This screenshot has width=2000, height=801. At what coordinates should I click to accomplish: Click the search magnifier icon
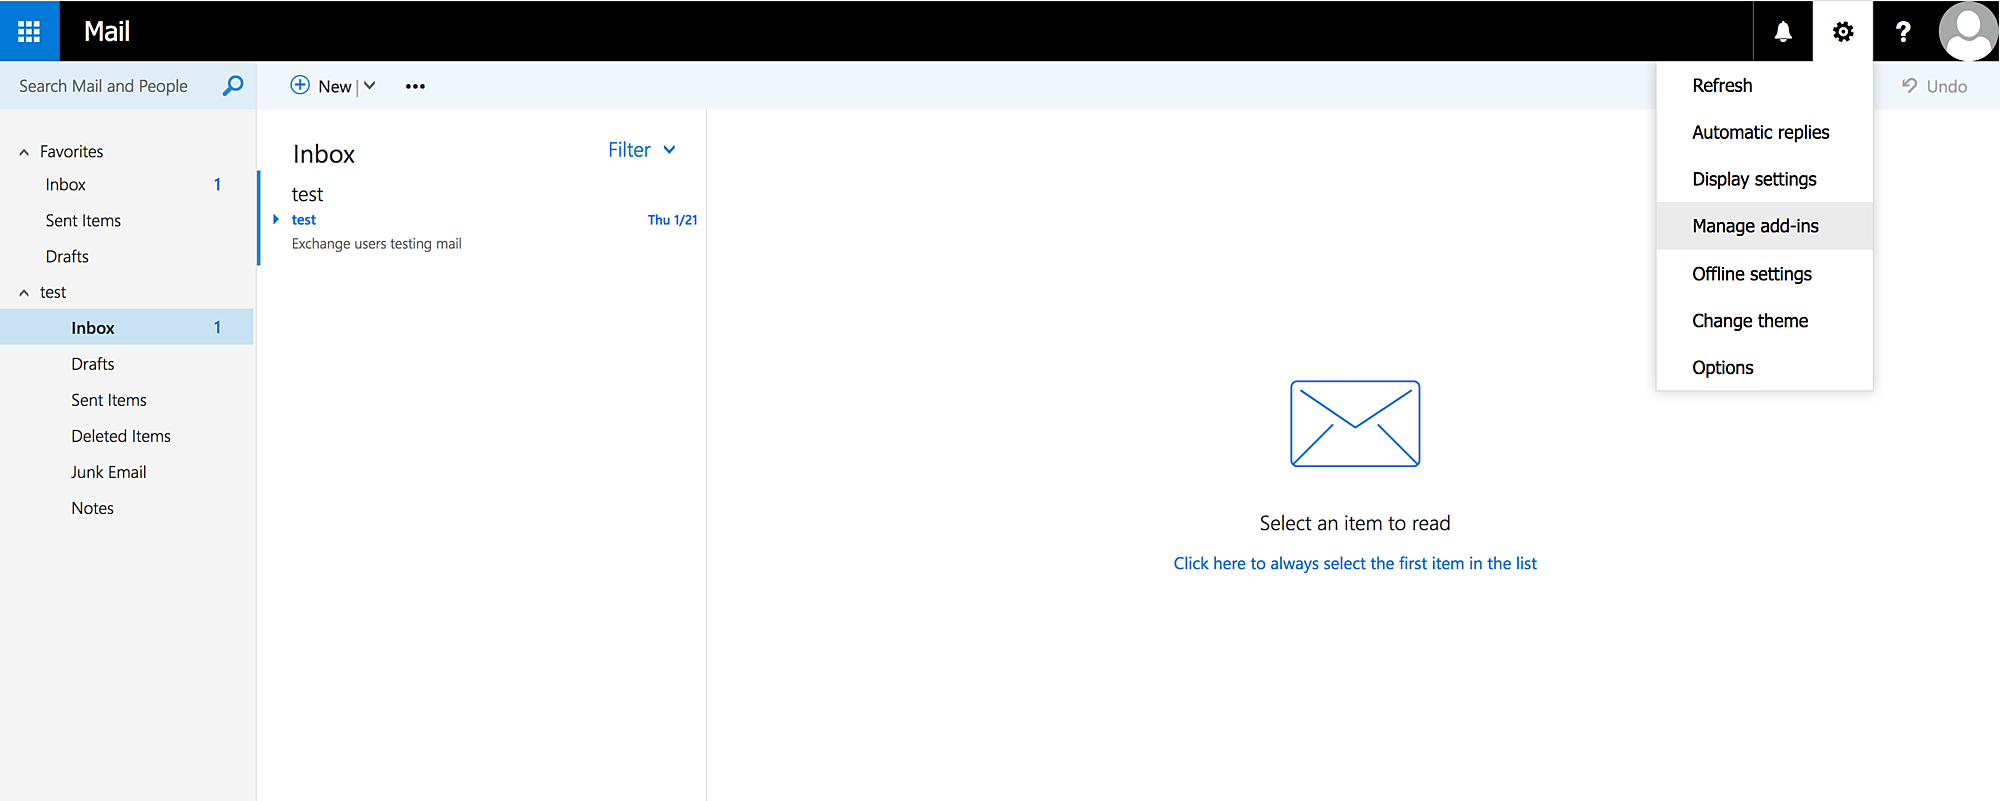tap(233, 86)
